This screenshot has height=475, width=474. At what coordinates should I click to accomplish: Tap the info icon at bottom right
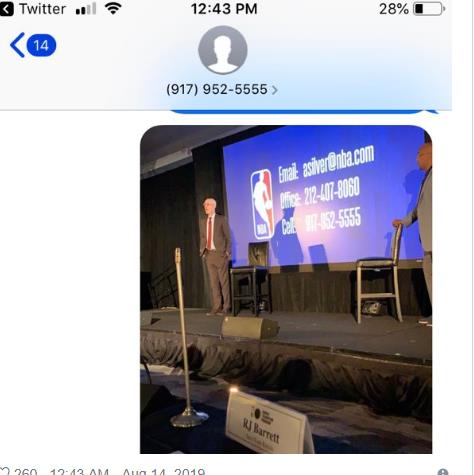click(x=443, y=472)
